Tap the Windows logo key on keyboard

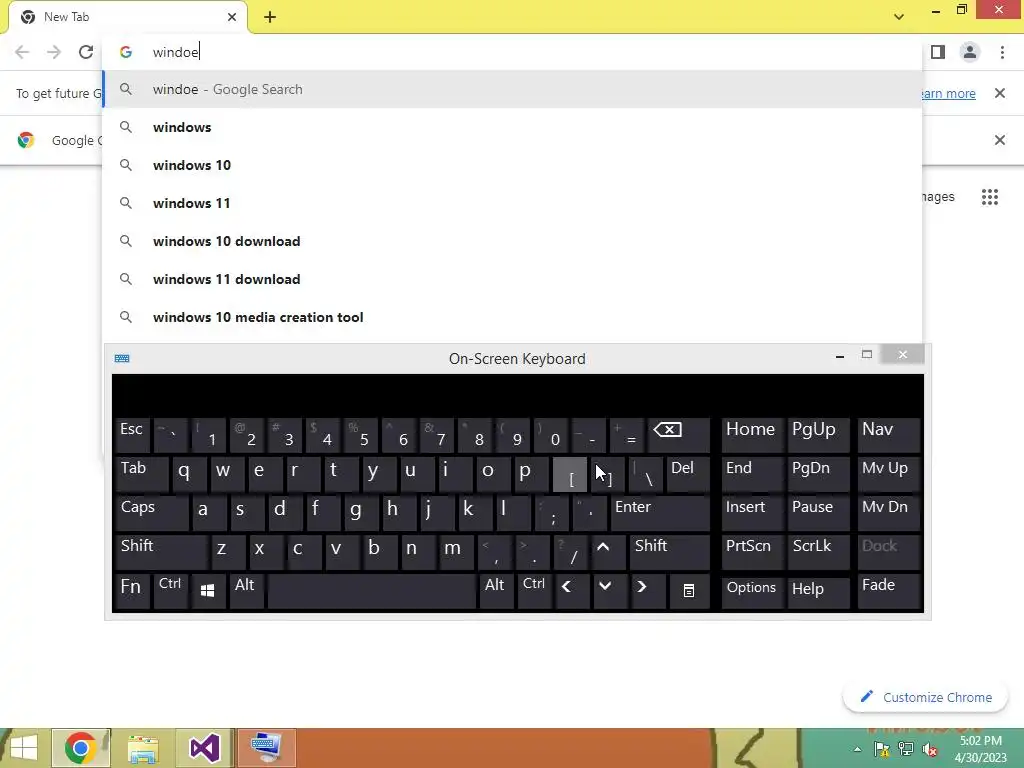point(208,591)
